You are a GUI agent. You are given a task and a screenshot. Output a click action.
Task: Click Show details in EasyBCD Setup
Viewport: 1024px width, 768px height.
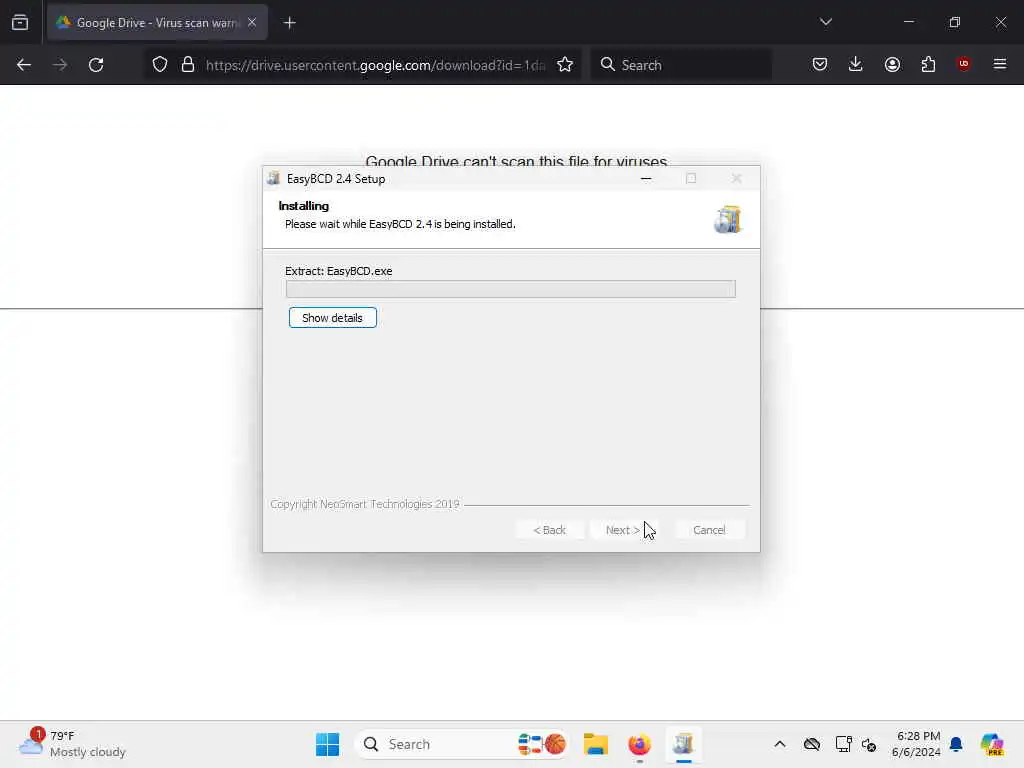[332, 318]
